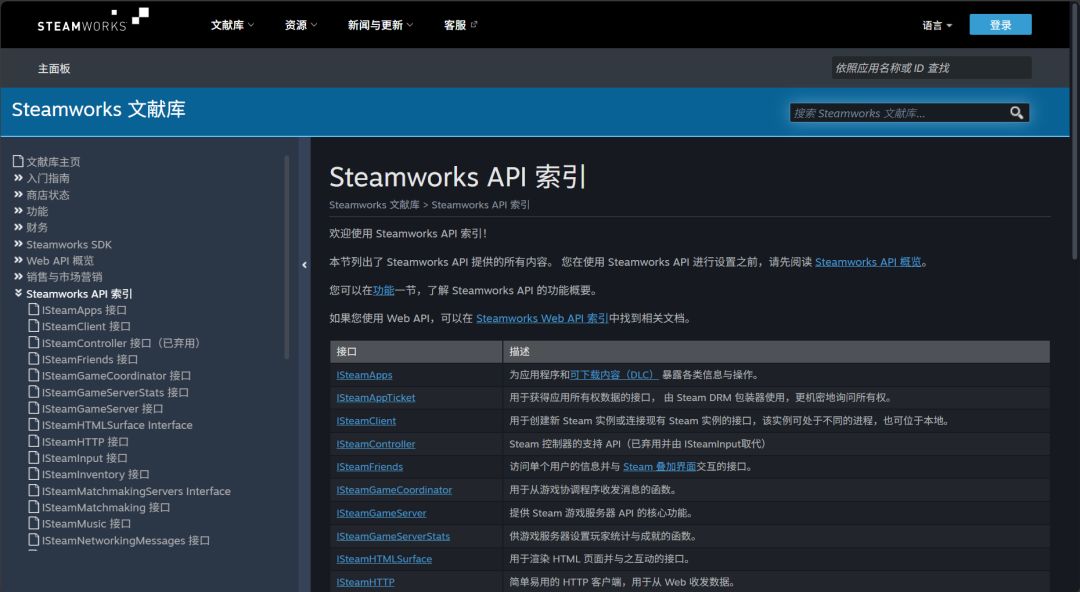The width and height of the screenshot is (1080, 592).
Task: Click the page icon next to ISteamApps 接口
Action: 34,309
